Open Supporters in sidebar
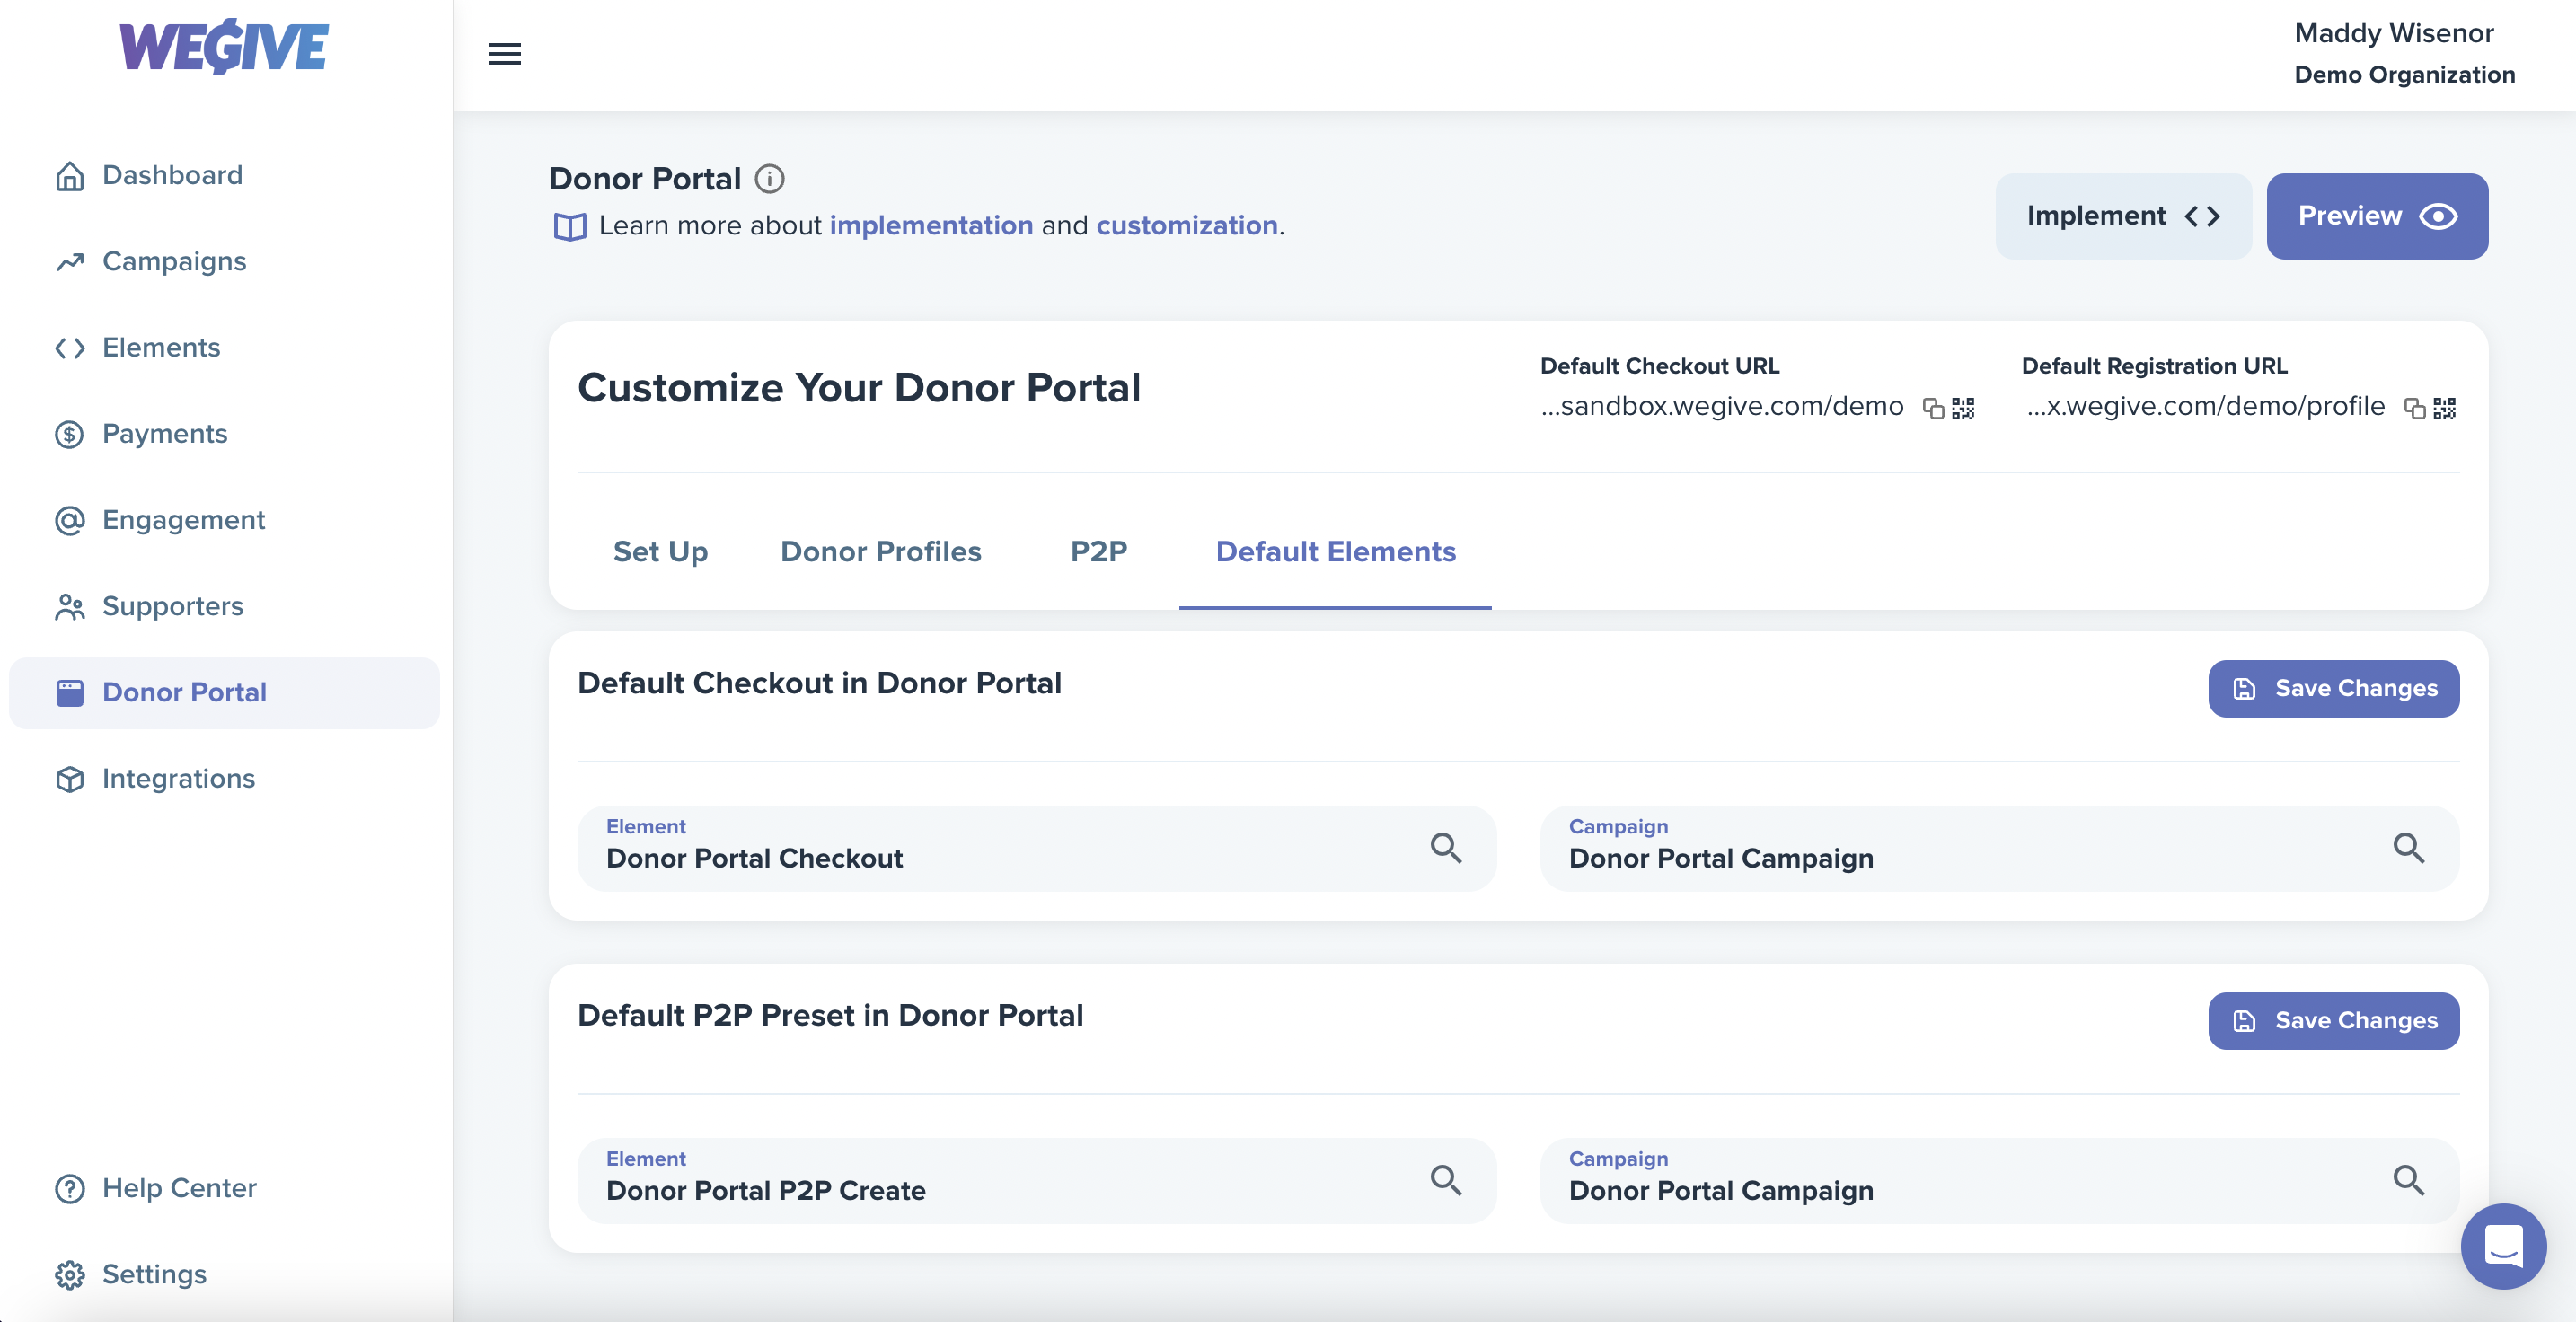 224,606
